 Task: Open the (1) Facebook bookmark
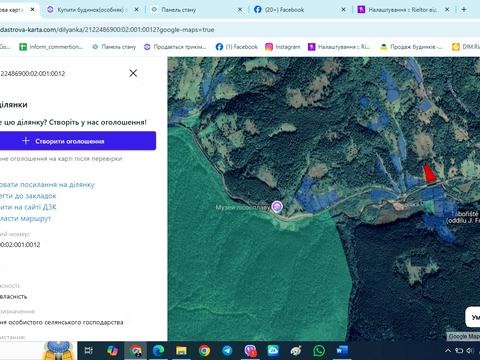click(237, 47)
